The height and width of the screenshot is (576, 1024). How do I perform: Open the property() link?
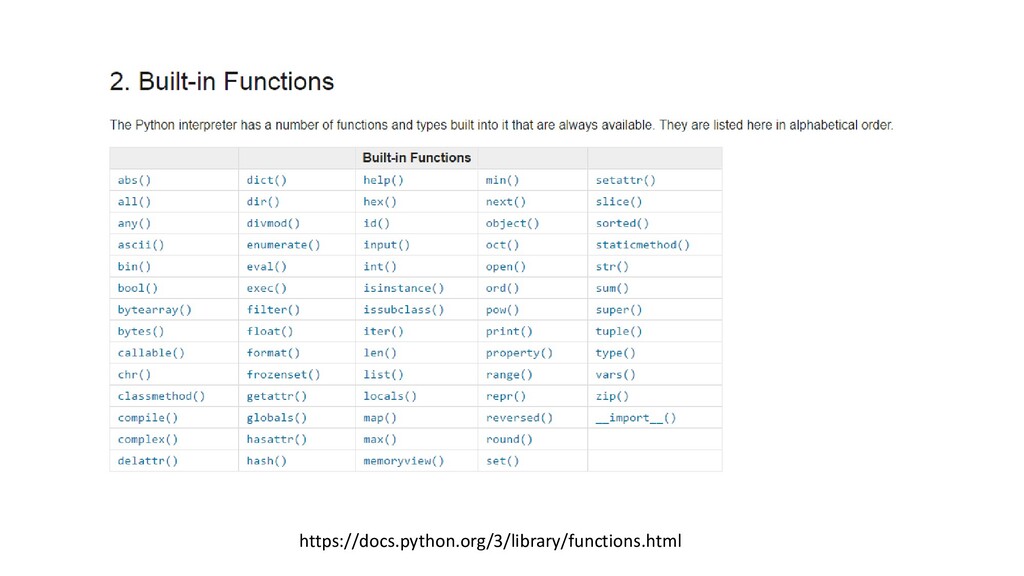519,353
